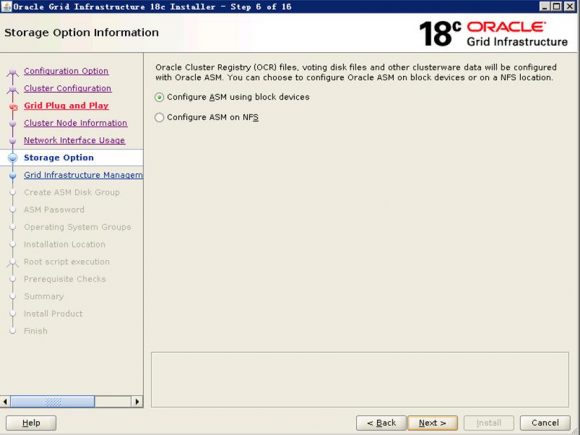Jump to Cluster Node Information step
580x435 pixels.
[x=75, y=123]
